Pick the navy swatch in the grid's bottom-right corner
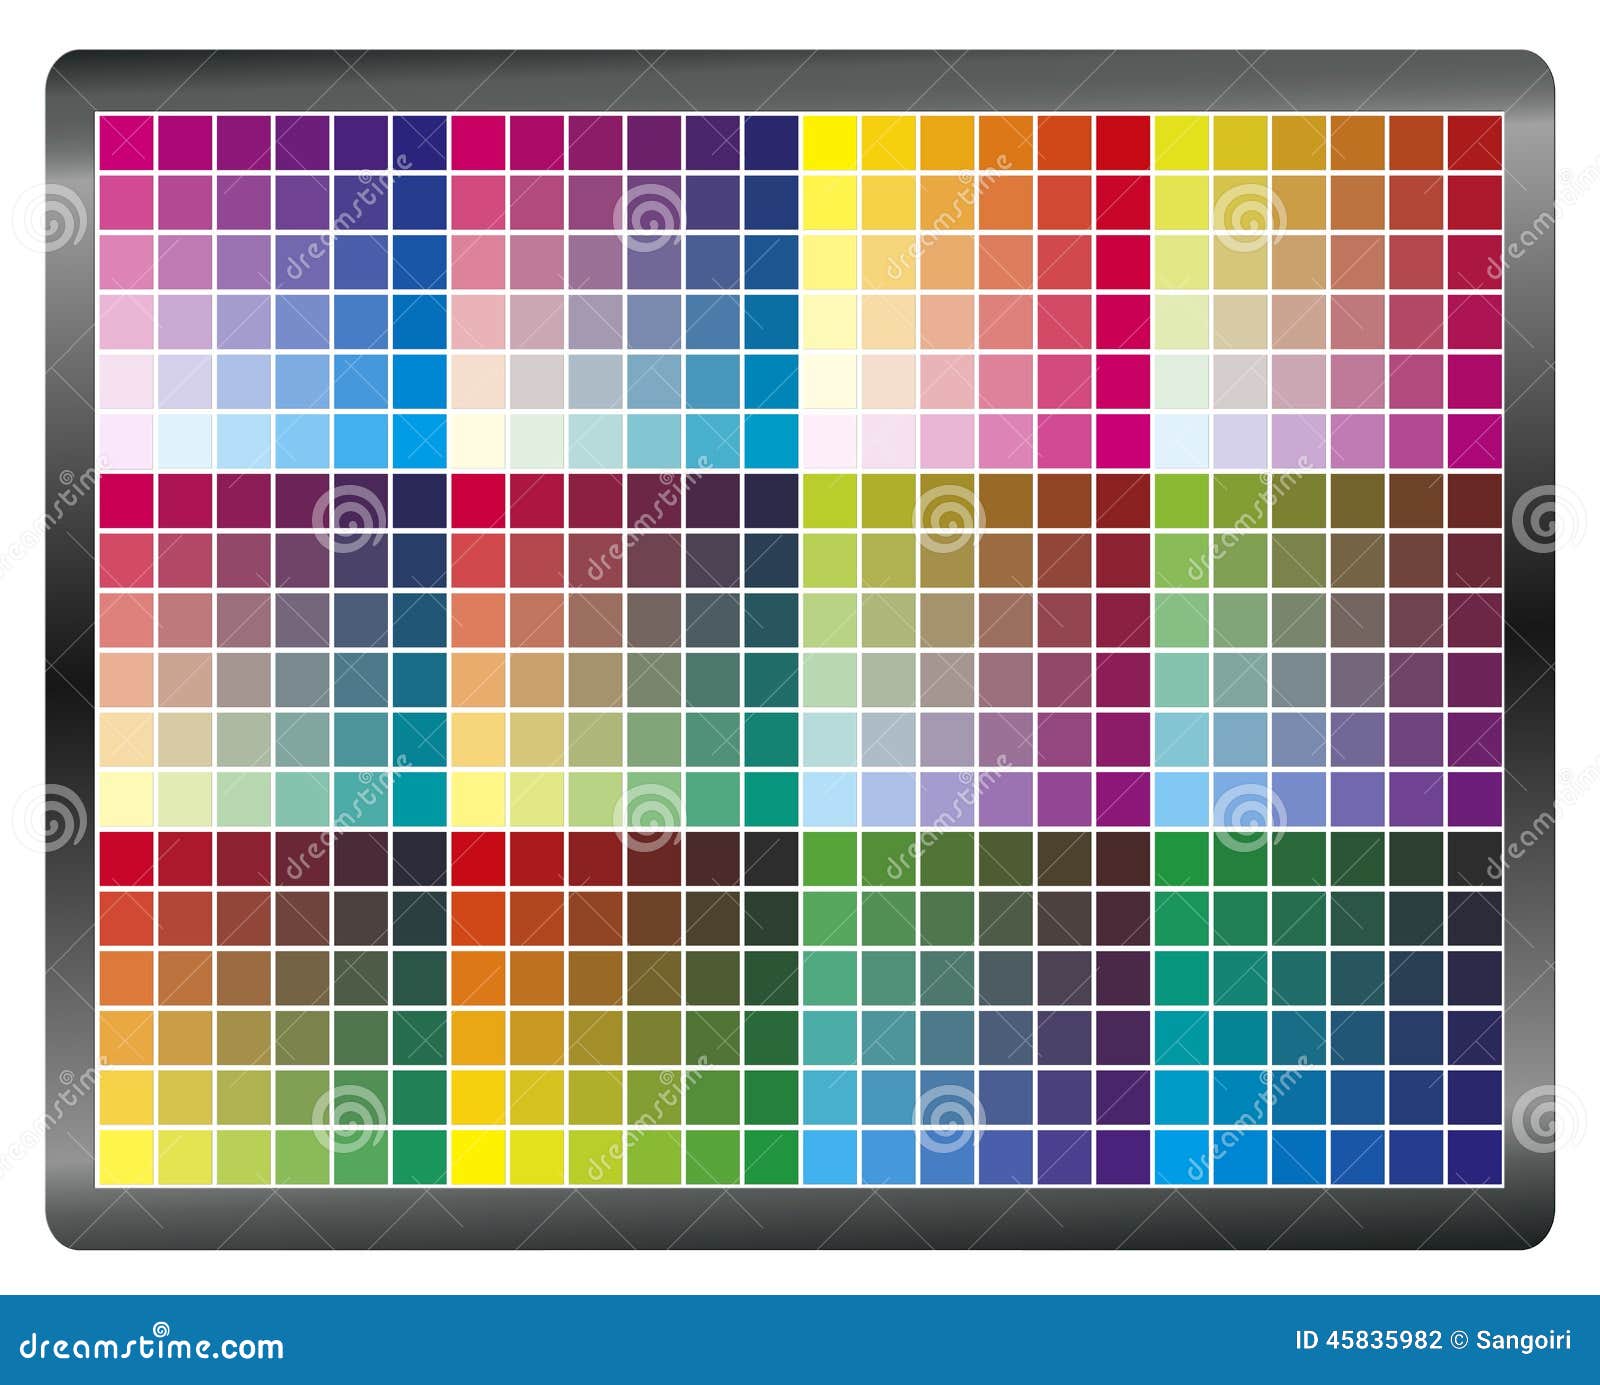 (1475, 1157)
